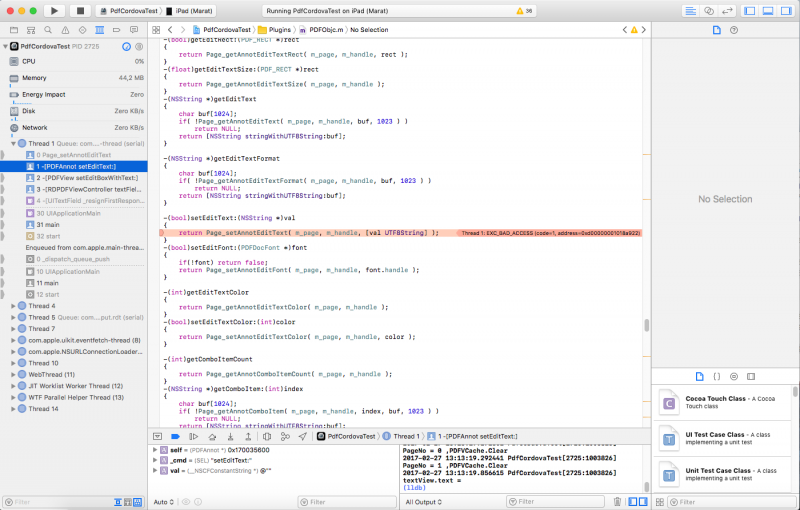The image size is (800, 510).
Task: Stop the running app
Action: click(79, 10)
